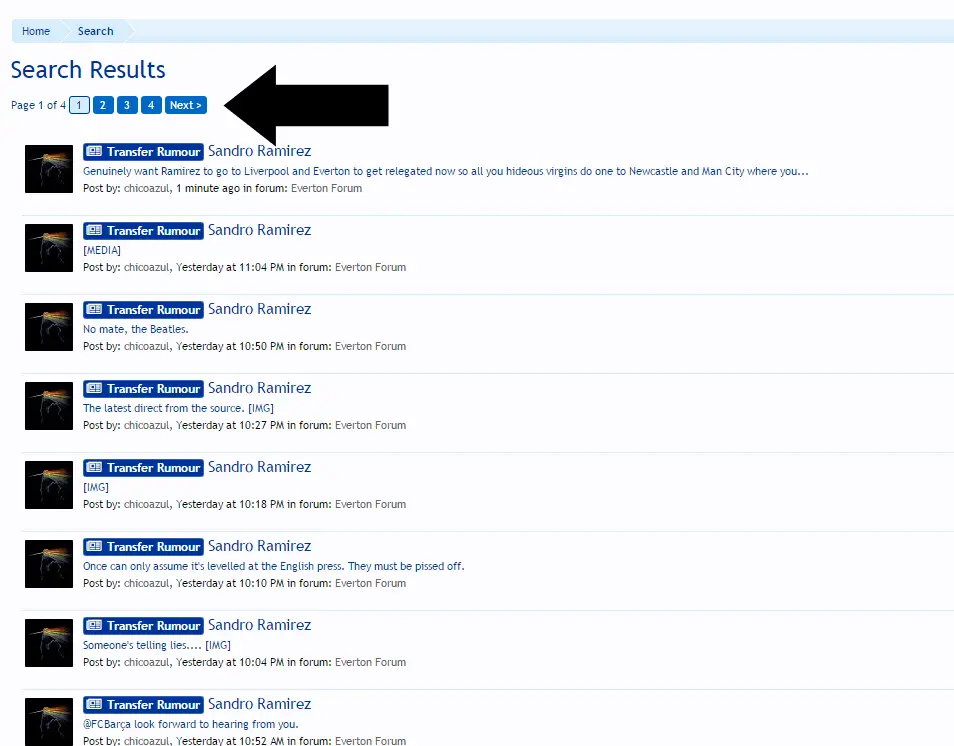The image size is (954, 746).
Task: Open Sandro Ramirez thread from first result
Action: click(x=259, y=151)
